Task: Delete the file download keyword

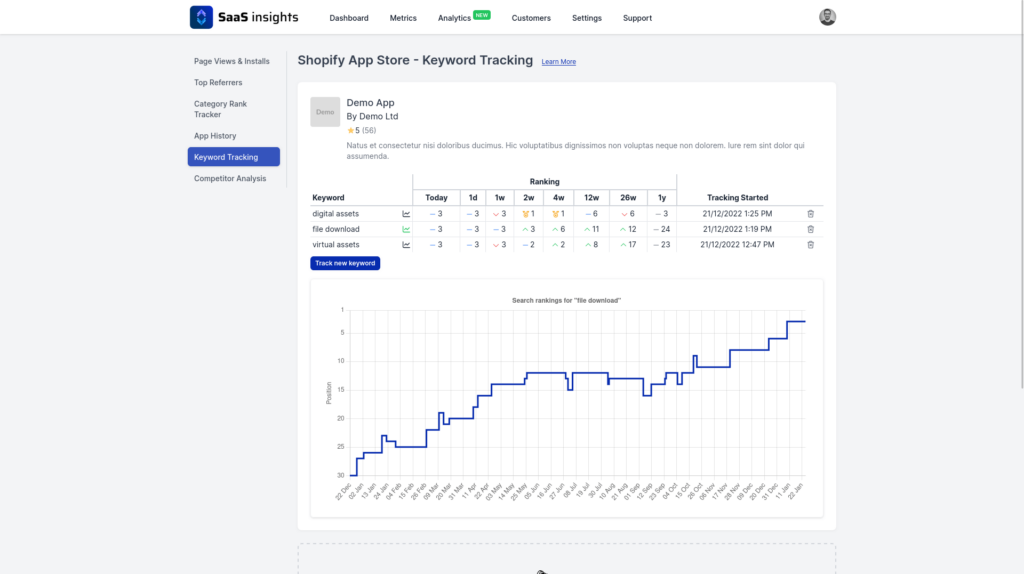Action: 810,229
